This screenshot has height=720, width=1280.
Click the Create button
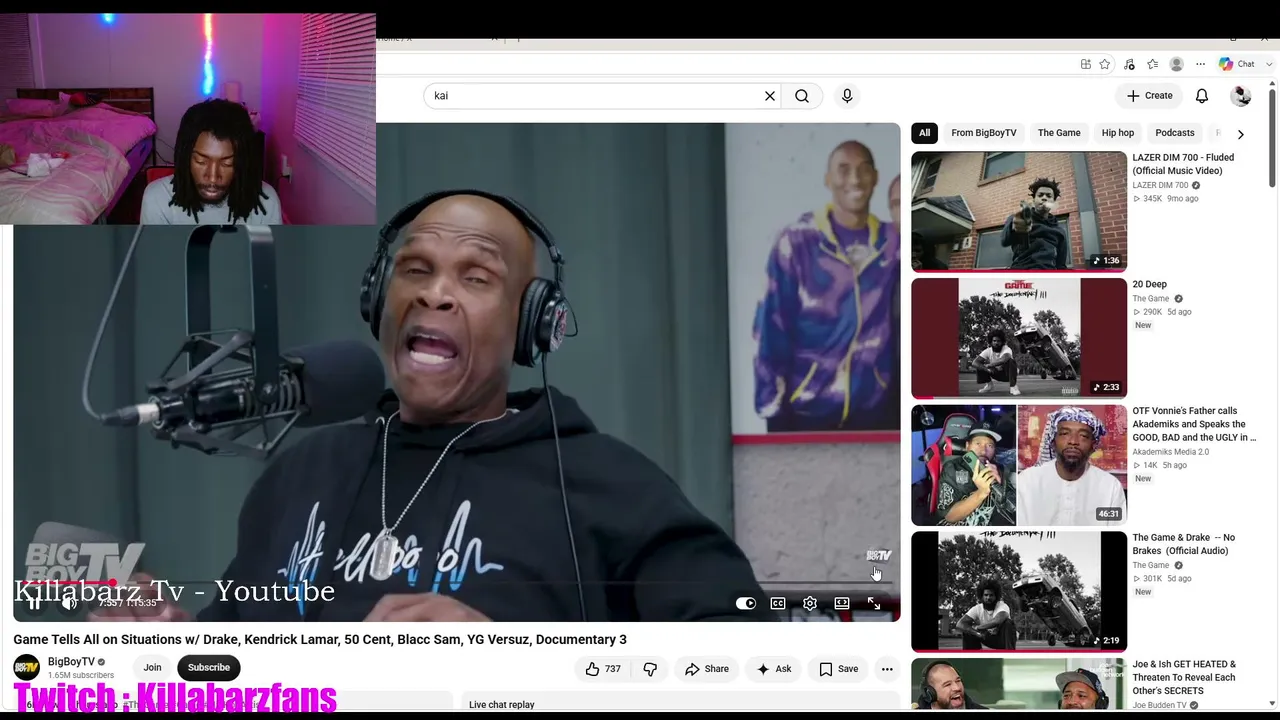(1149, 96)
